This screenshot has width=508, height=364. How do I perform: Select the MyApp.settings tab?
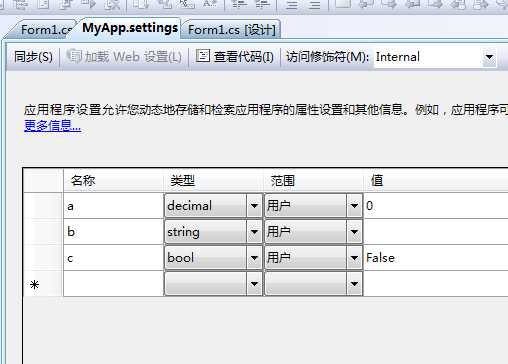point(130,28)
